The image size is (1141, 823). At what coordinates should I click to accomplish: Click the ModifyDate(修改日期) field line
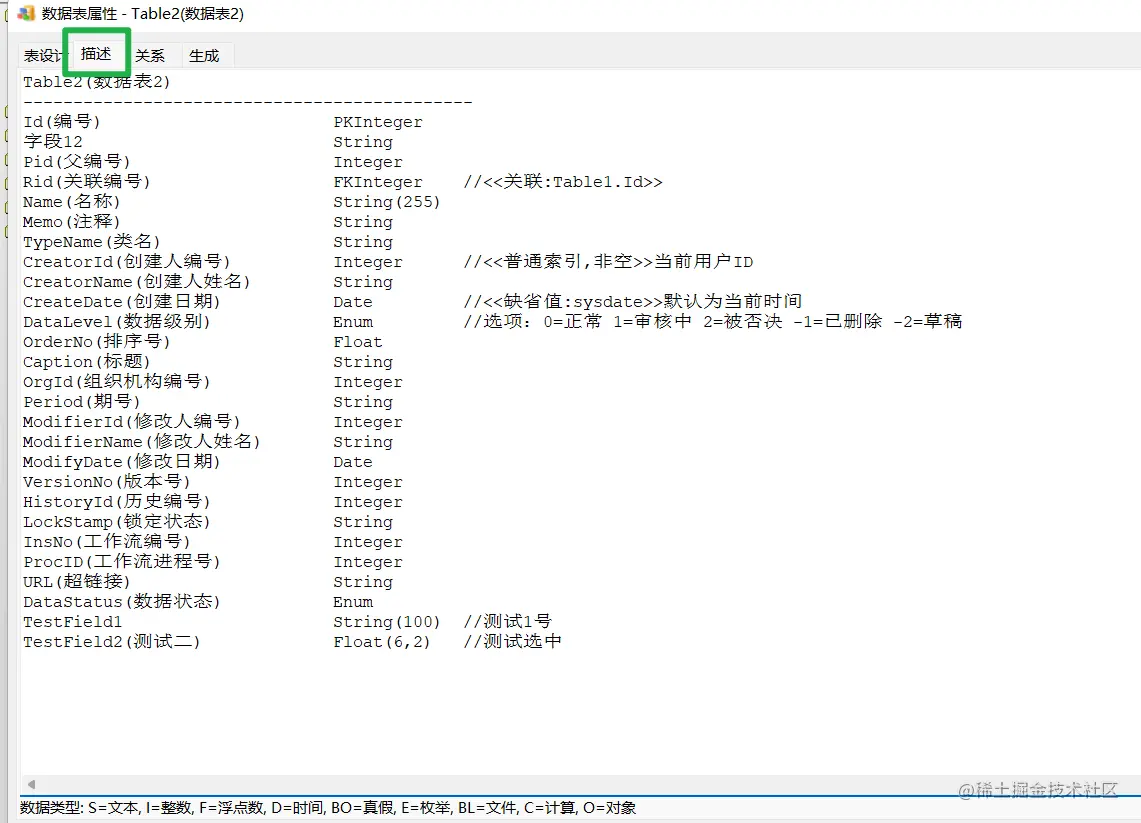pos(122,461)
